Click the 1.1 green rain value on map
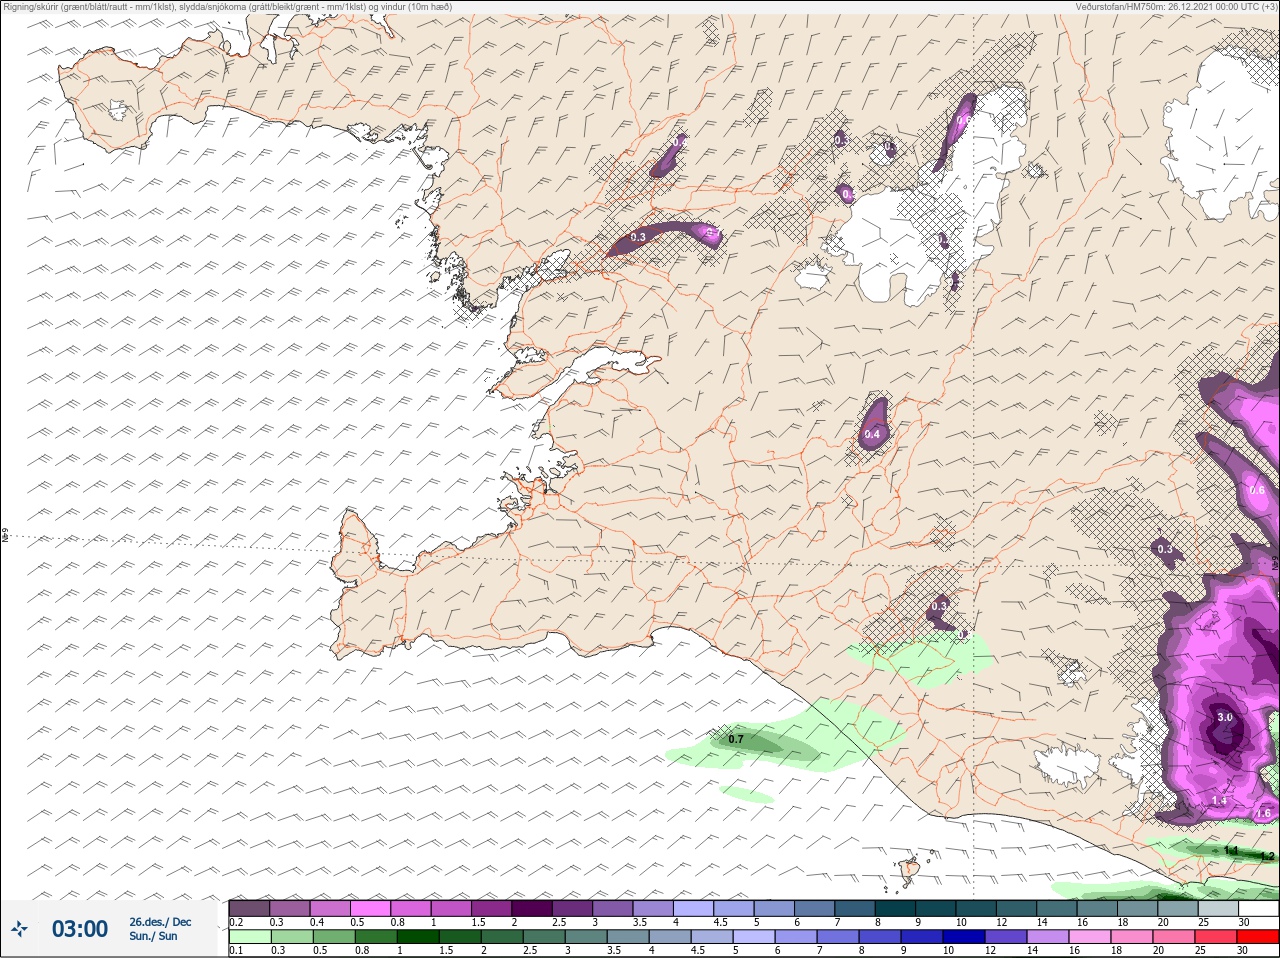Viewport: 1280px width, 958px height. point(1232,850)
